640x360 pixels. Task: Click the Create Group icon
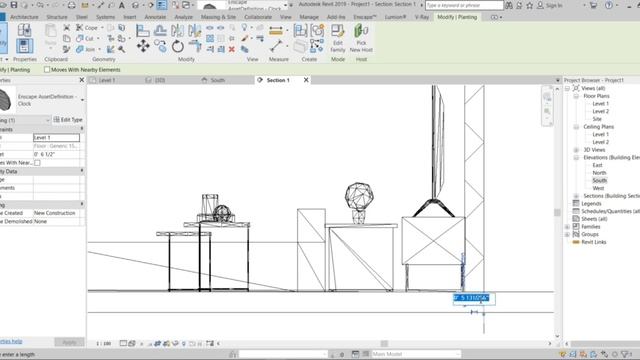(x=317, y=30)
